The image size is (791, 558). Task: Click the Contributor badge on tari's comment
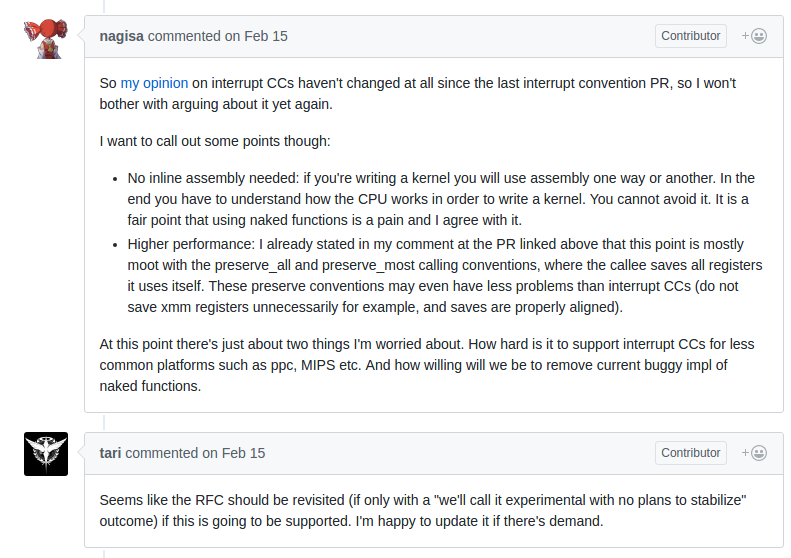click(691, 453)
